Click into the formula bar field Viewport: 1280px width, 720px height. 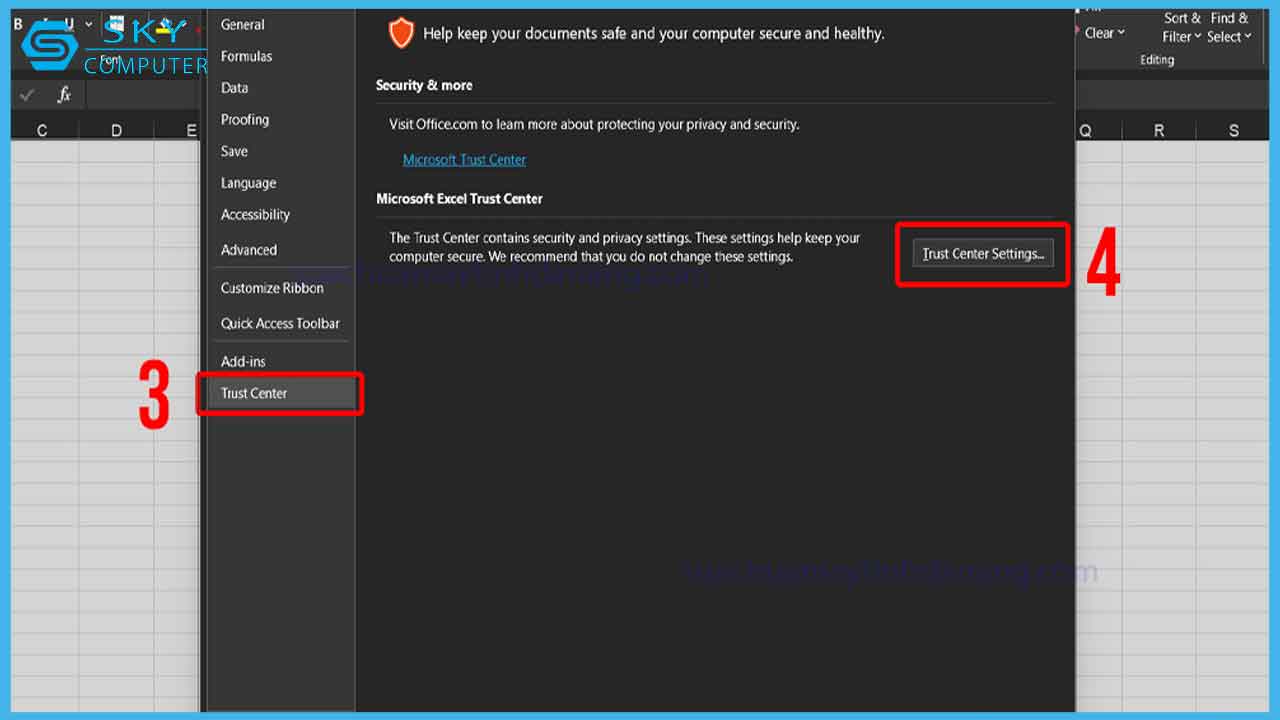(x=144, y=95)
